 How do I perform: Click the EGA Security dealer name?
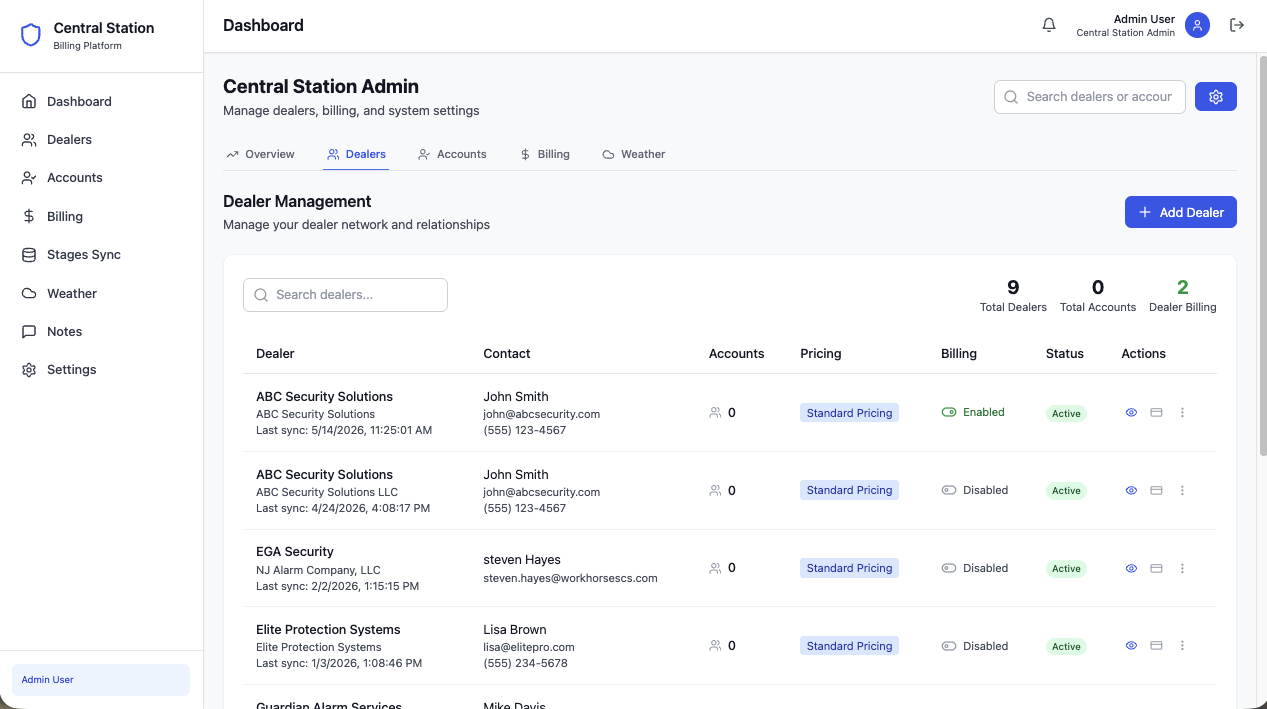295,551
